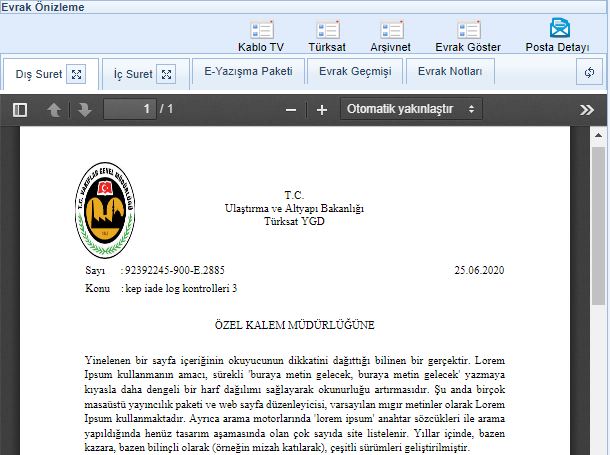Open the Türksat list icon

point(327,30)
